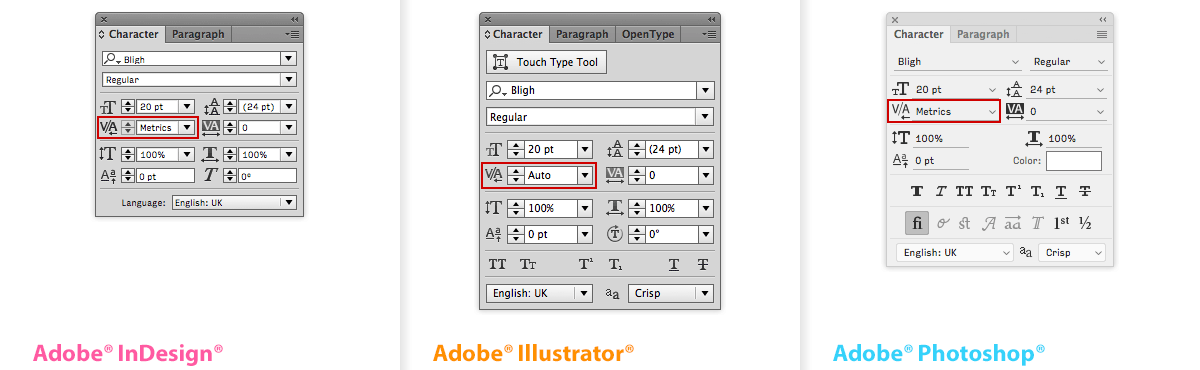Click the All Caps TT icon in Illustrator
The width and height of the screenshot is (1200, 370).
[497, 265]
